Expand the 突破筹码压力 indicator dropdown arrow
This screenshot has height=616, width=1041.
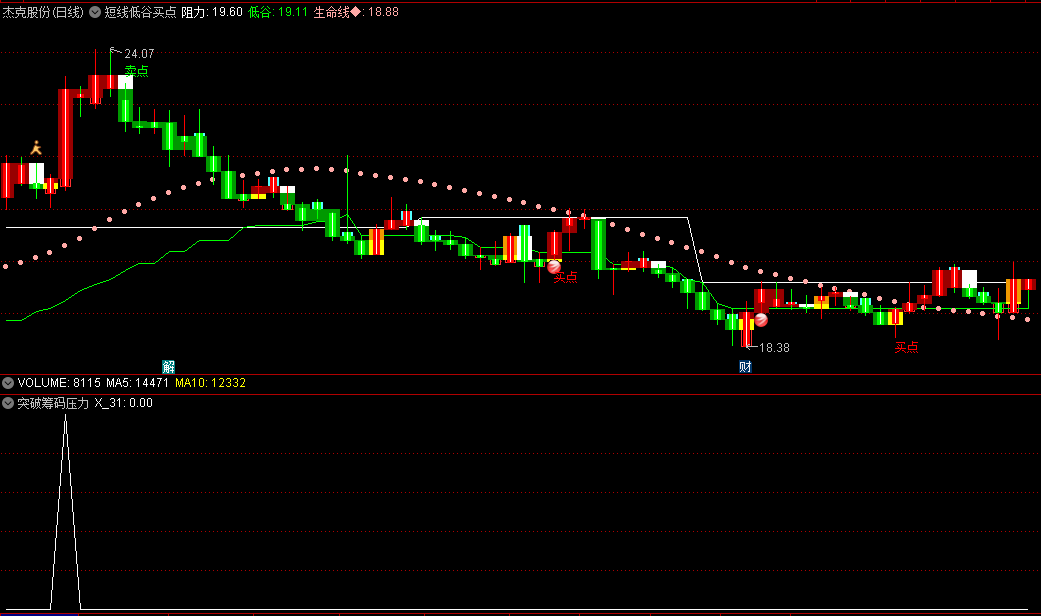pyautogui.click(x=8, y=403)
